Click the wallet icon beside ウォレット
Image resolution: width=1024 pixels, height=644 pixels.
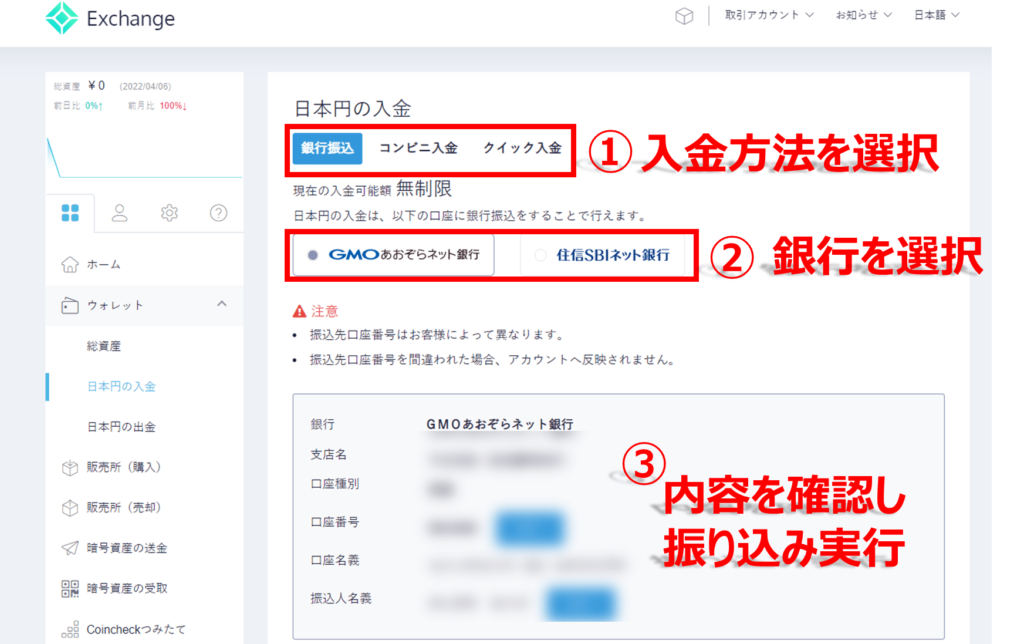70,306
